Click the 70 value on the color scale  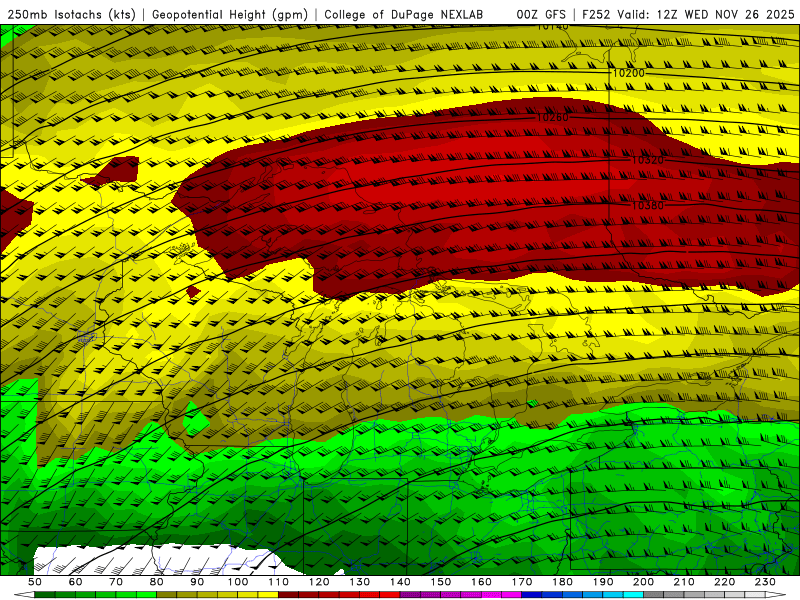[116, 582]
